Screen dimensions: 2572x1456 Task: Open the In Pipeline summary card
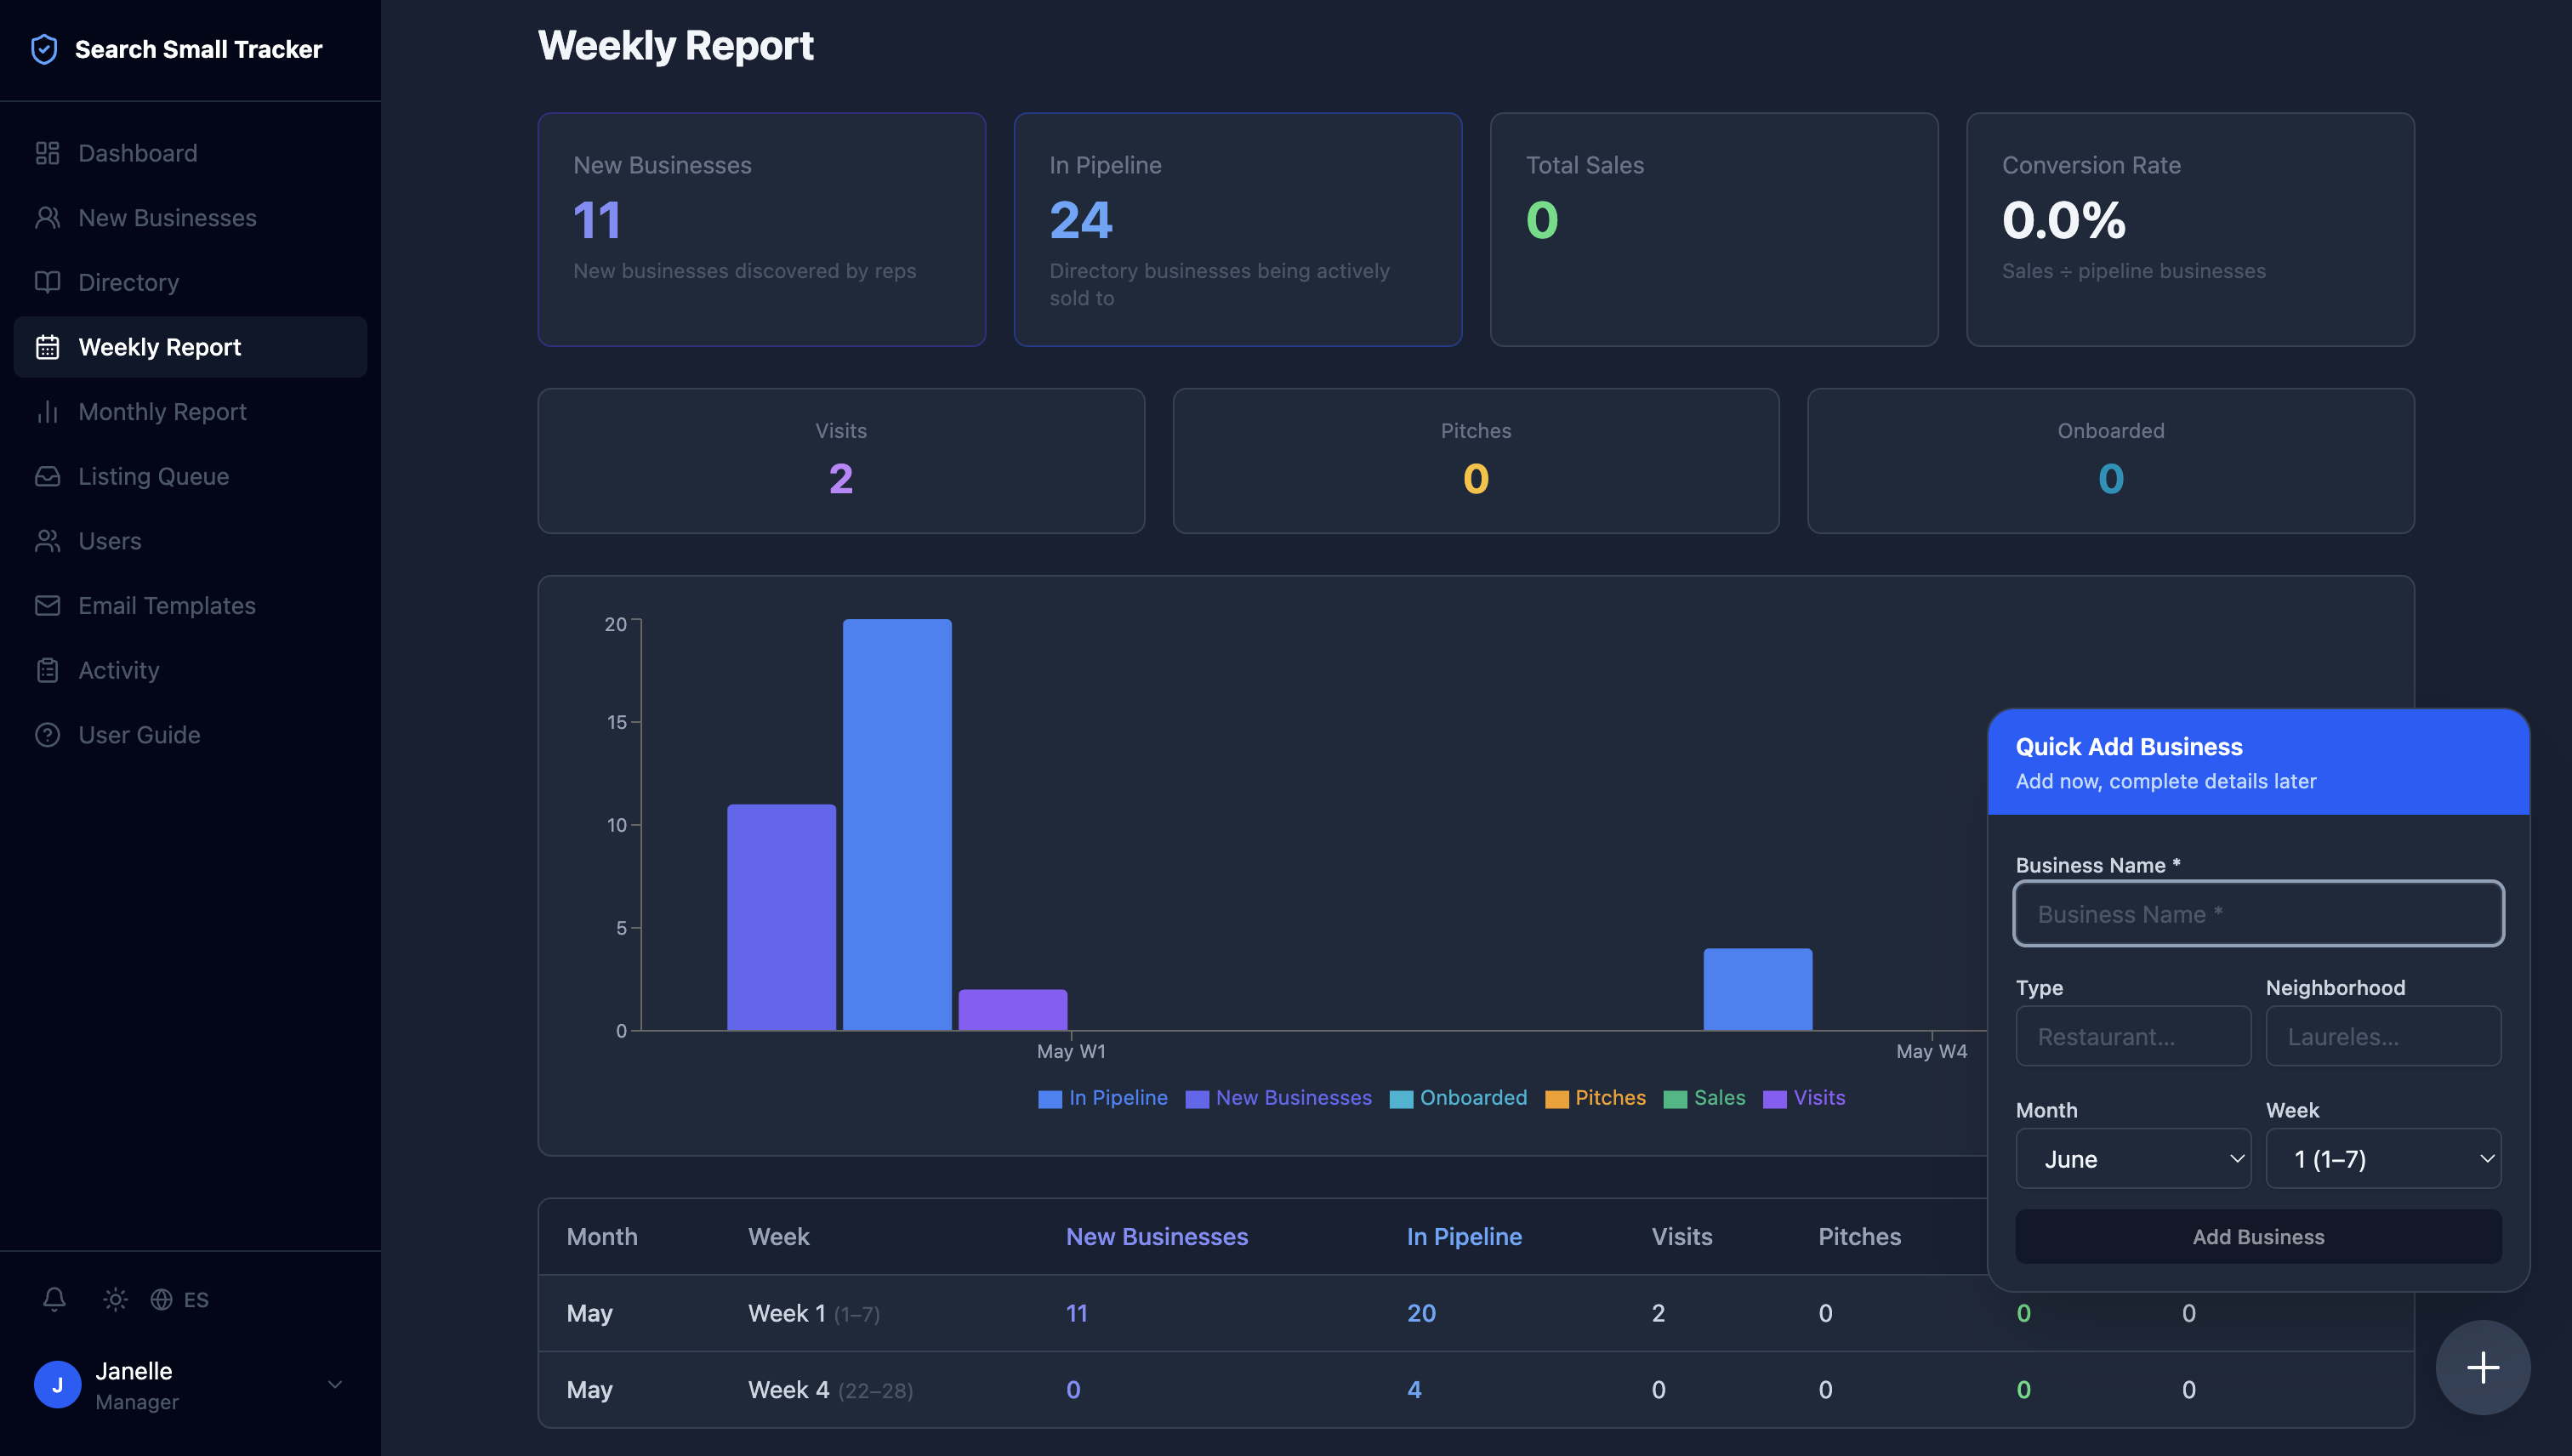(x=1237, y=229)
